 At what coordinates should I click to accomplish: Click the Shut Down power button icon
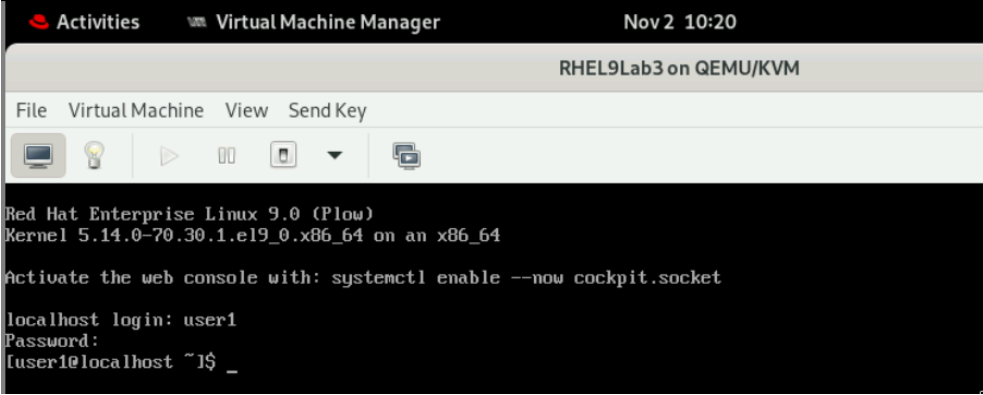coord(283,155)
